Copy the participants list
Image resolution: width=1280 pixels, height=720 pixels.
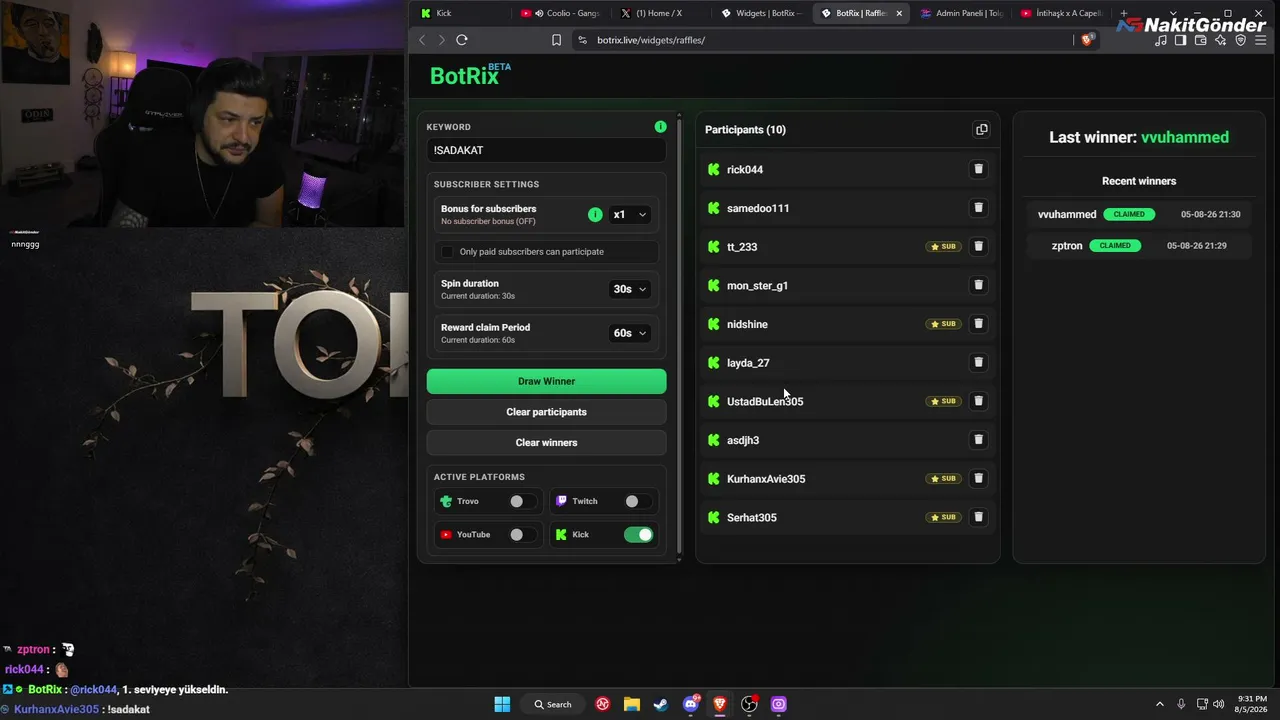981,130
